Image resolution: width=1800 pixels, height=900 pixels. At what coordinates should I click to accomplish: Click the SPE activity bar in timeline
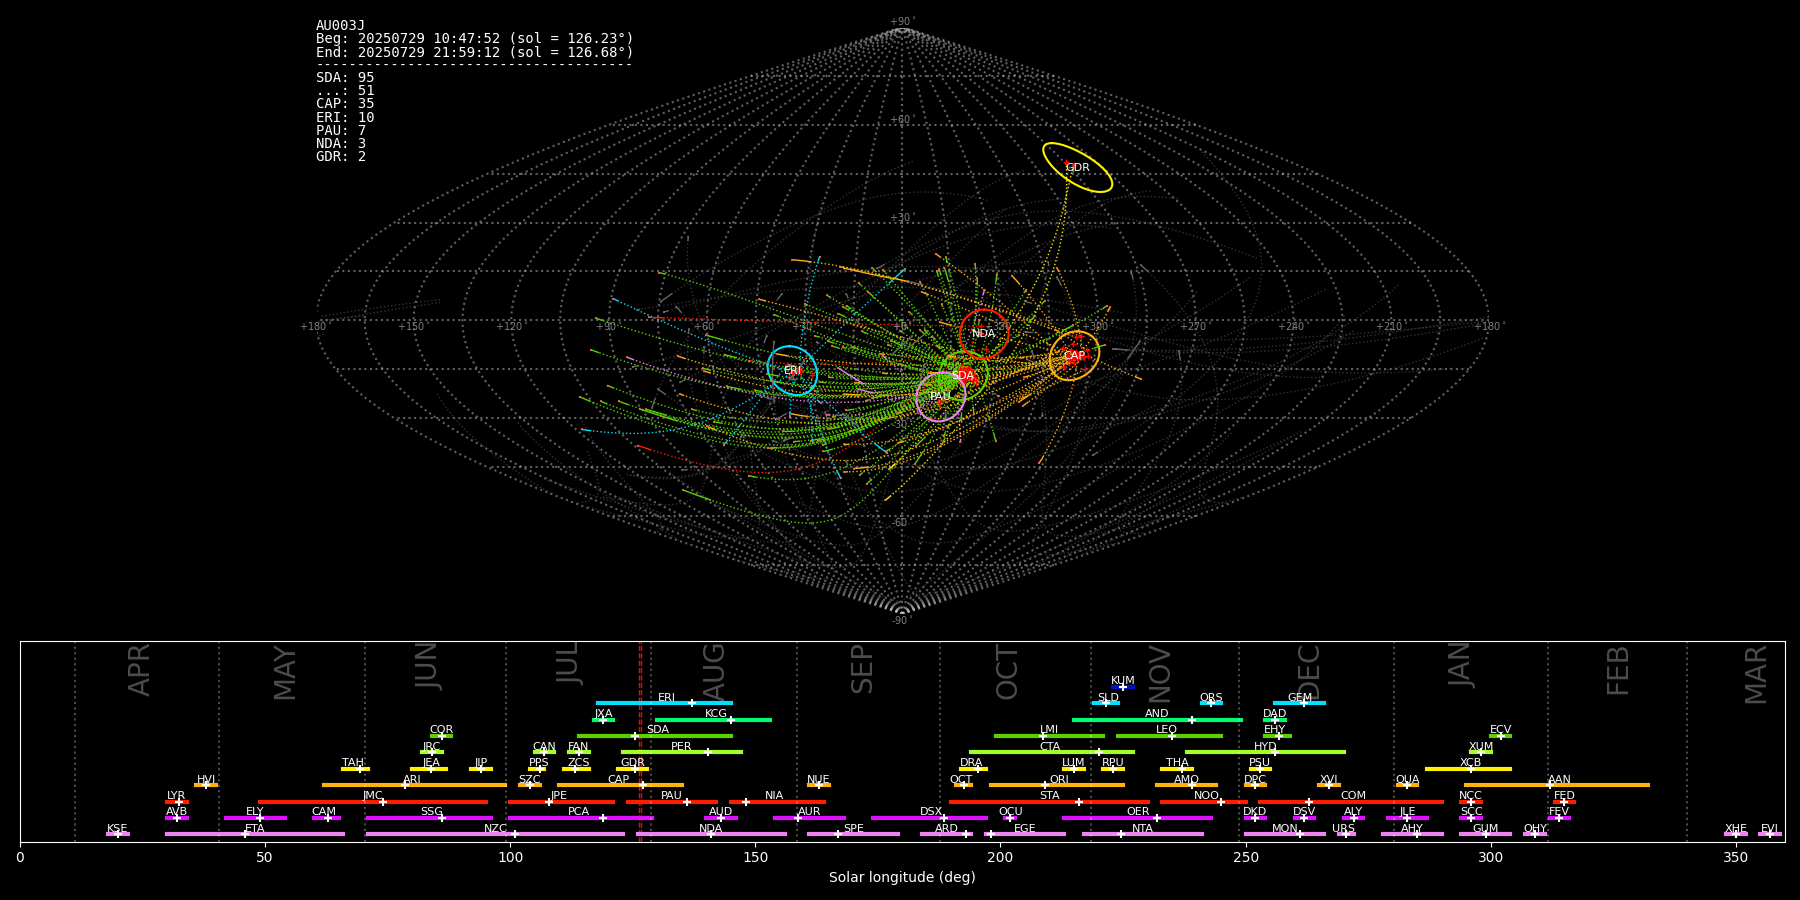853,834
